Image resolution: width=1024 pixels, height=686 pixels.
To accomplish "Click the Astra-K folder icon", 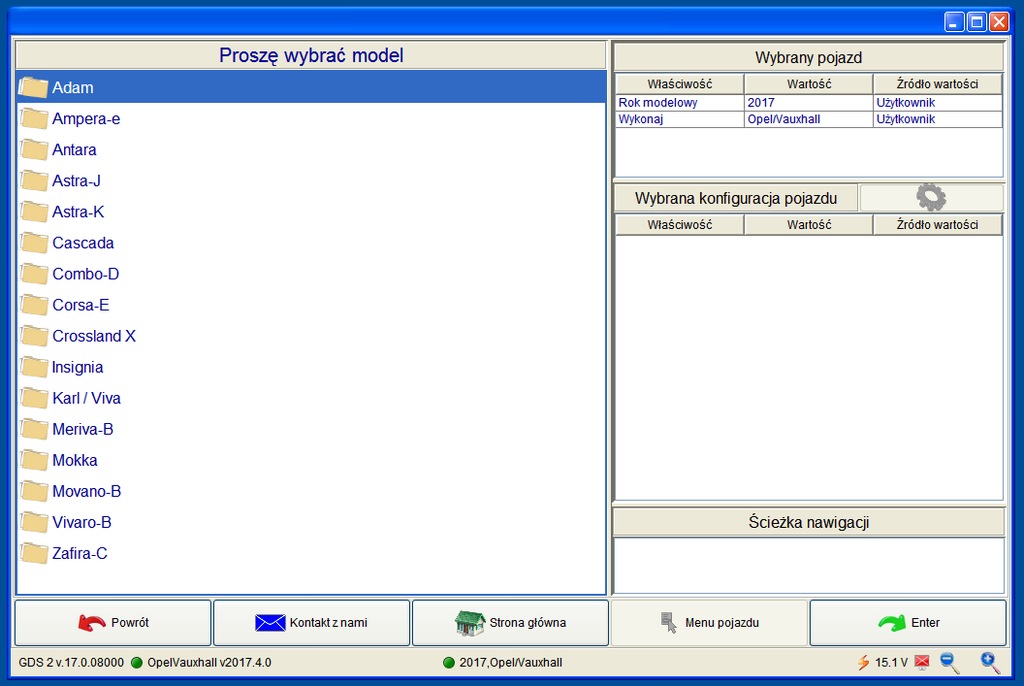I will pyautogui.click(x=34, y=212).
